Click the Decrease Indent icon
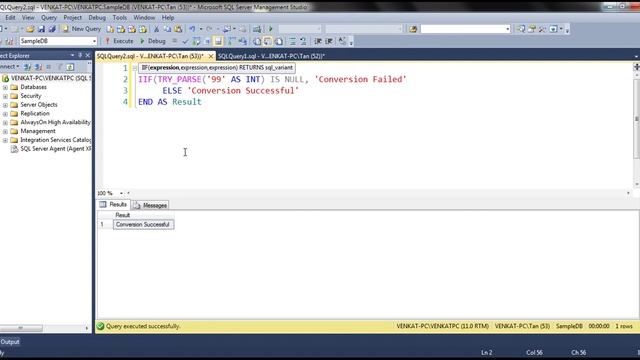 click(318, 41)
